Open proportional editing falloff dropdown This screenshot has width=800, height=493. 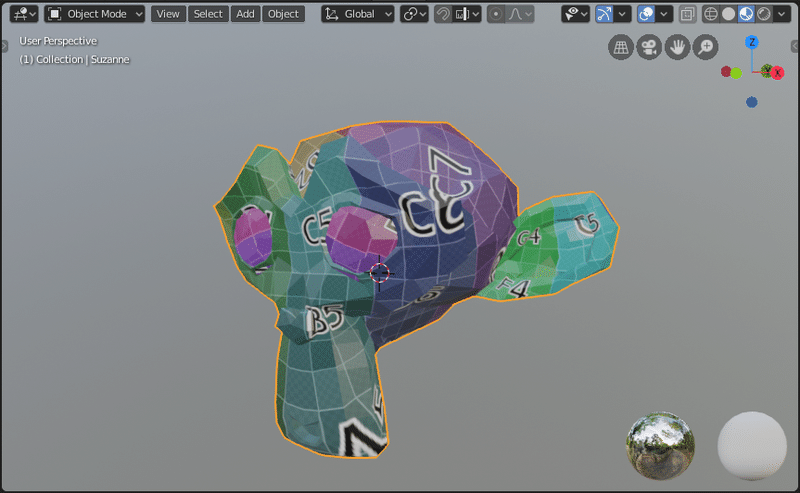pos(519,14)
